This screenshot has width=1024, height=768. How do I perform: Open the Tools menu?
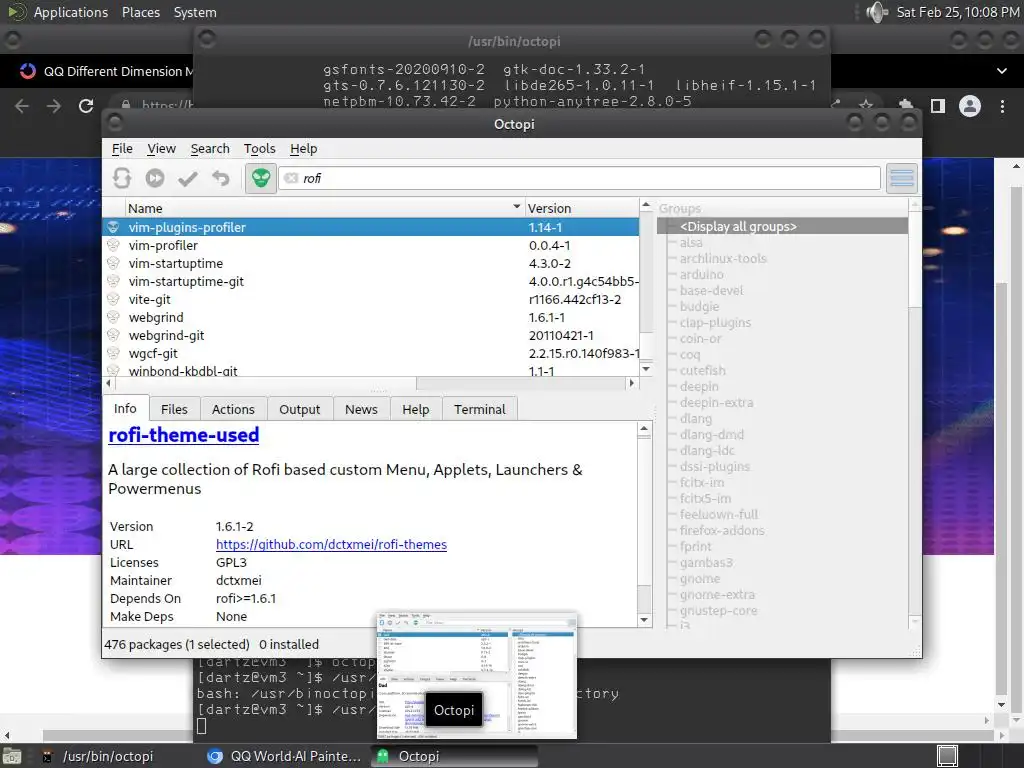[x=259, y=149]
